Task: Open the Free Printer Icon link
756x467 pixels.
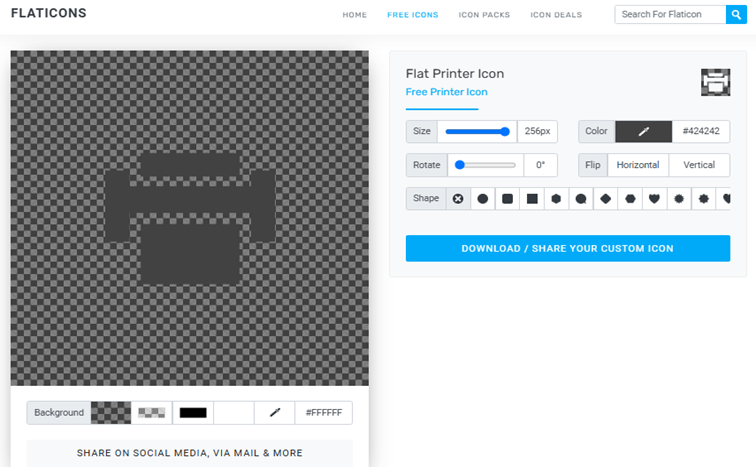Action: [446, 92]
